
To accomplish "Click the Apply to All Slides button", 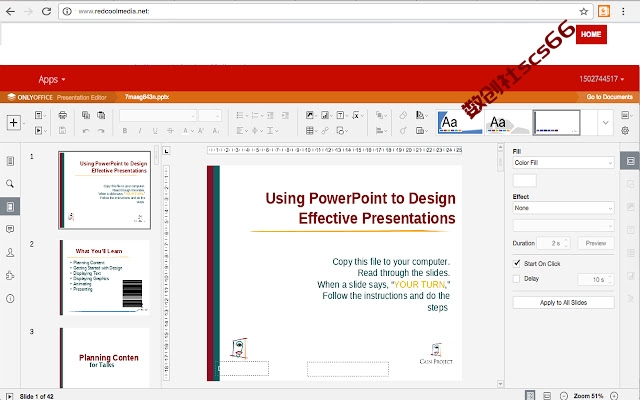I will (563, 302).
